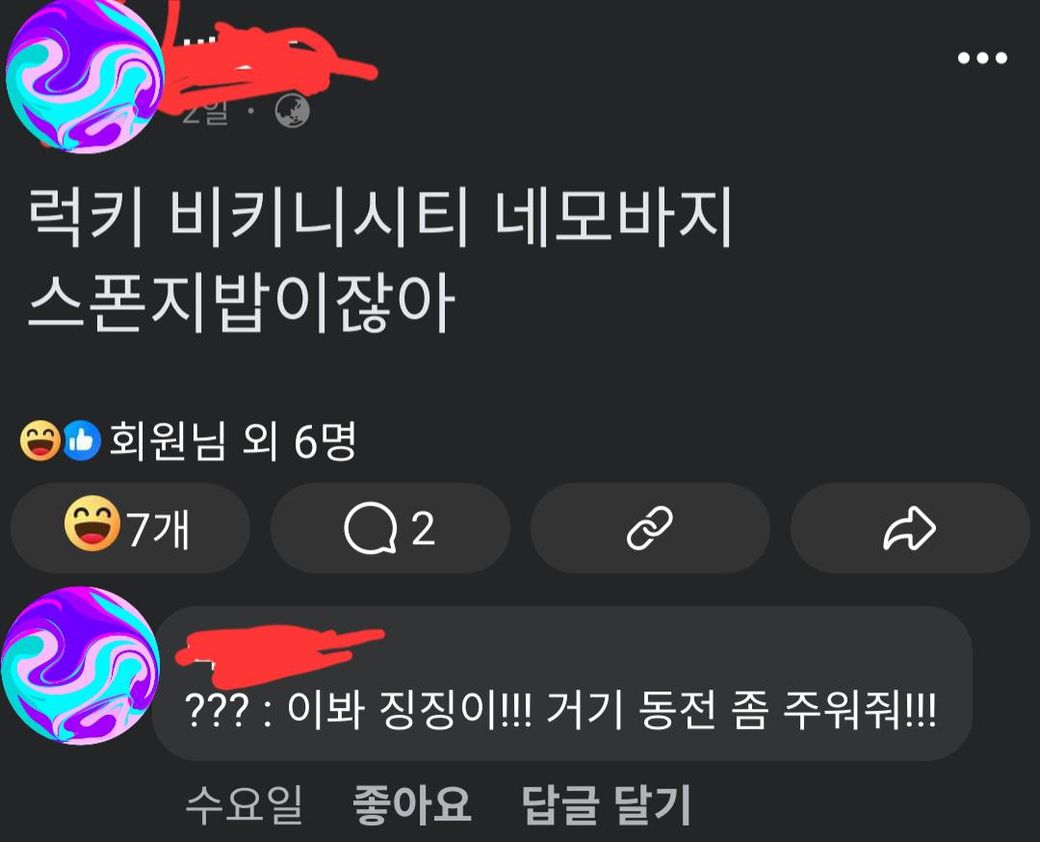1040x842 pixels.
Task: Tap the redacted commenter name in bubble
Action: pos(279,655)
